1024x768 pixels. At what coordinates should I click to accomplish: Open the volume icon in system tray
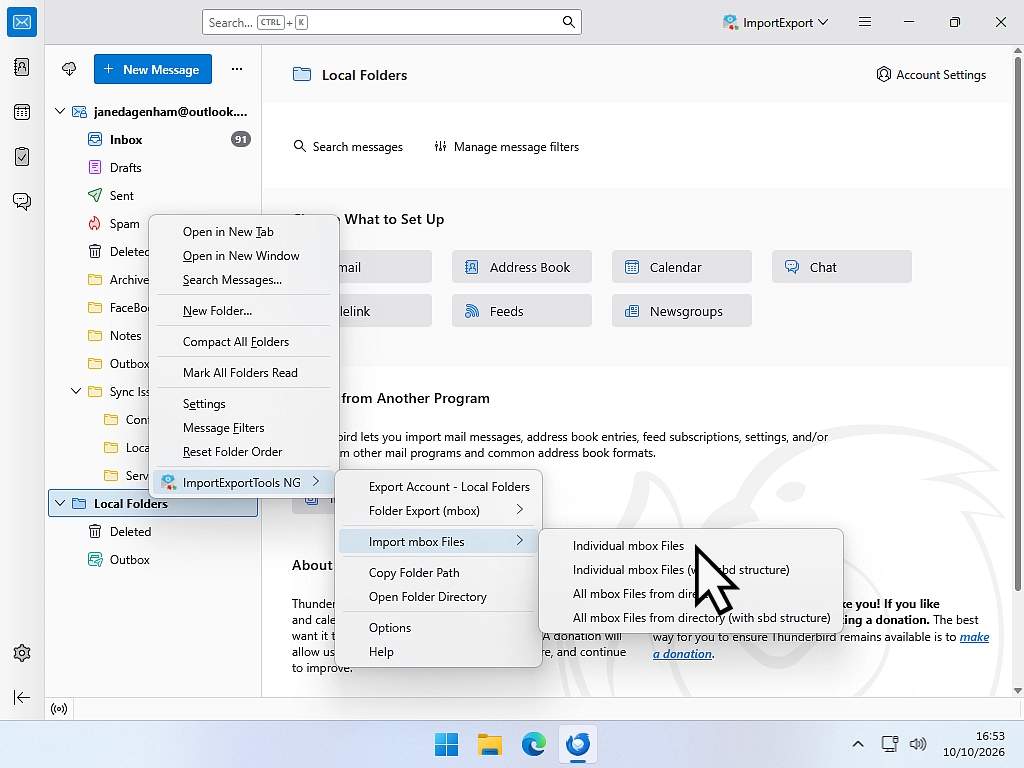(918, 744)
